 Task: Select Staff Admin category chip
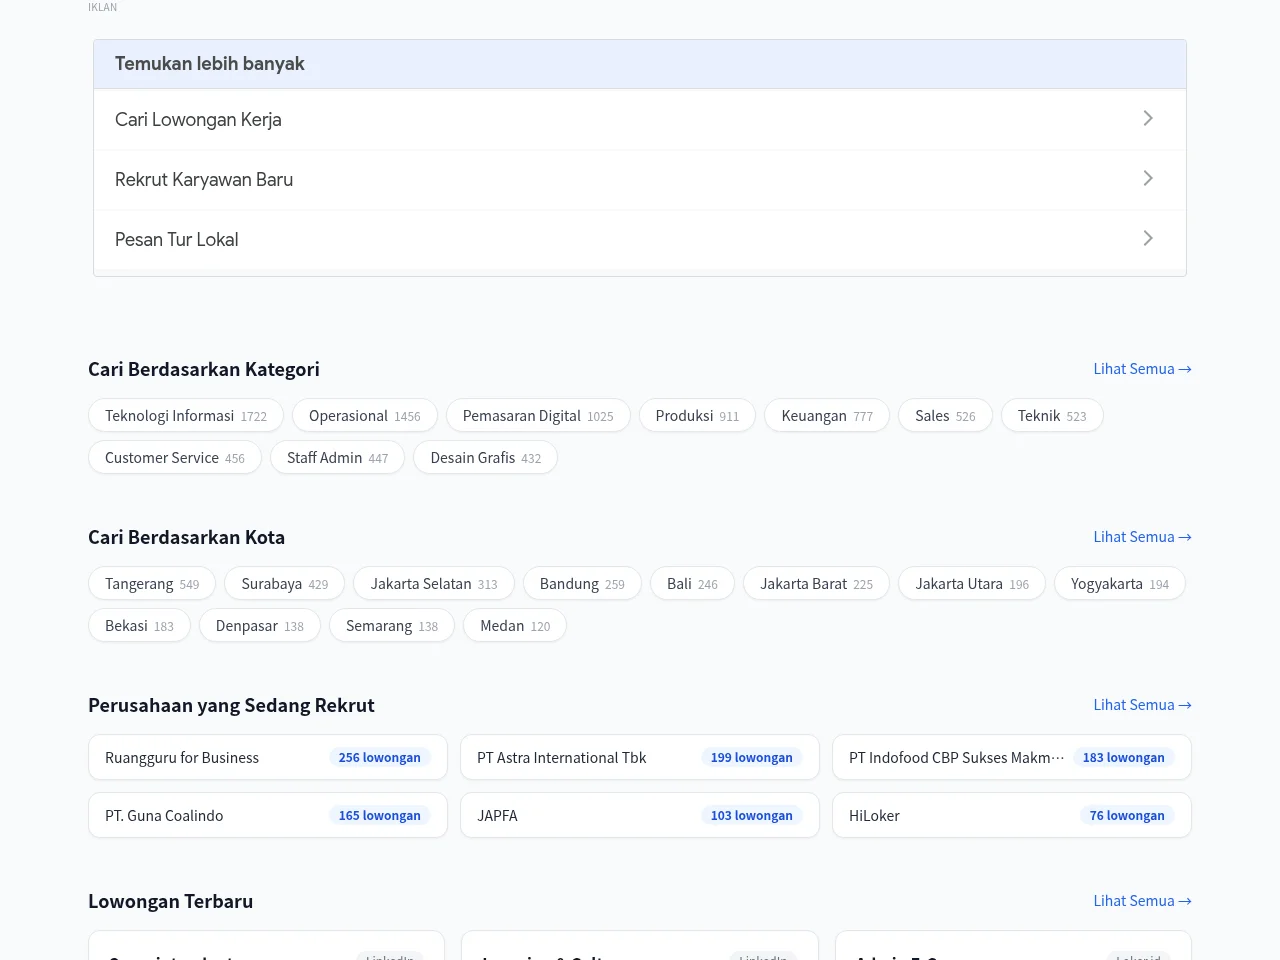[x=337, y=458]
